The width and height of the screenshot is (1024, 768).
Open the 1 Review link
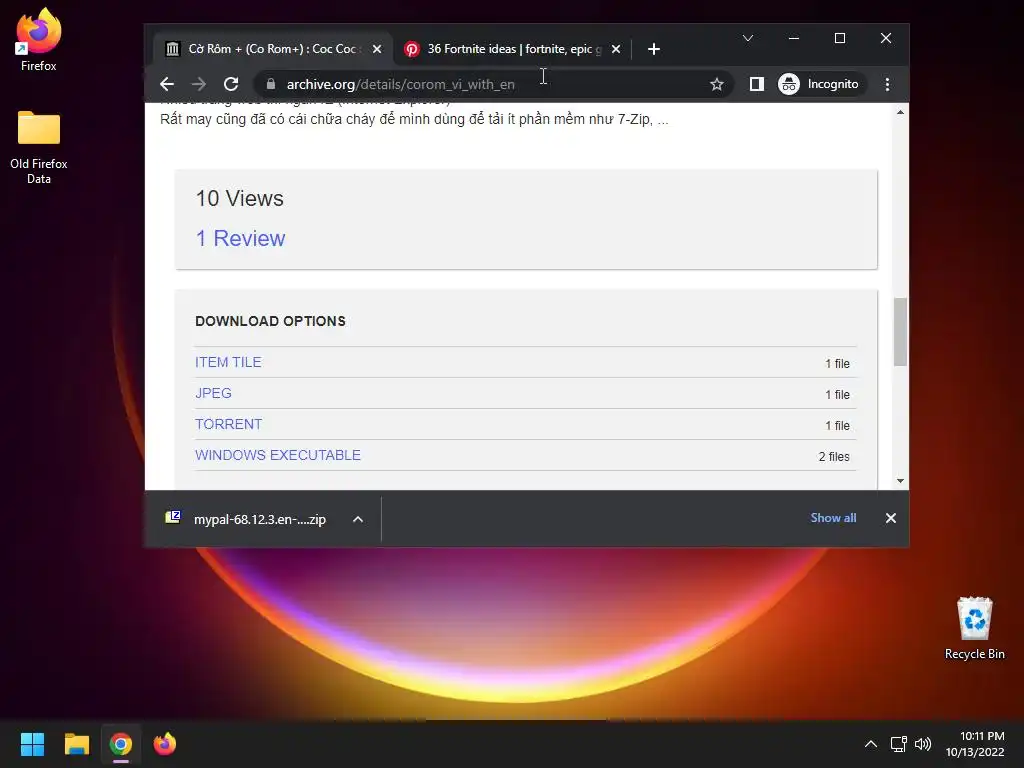[240, 238]
